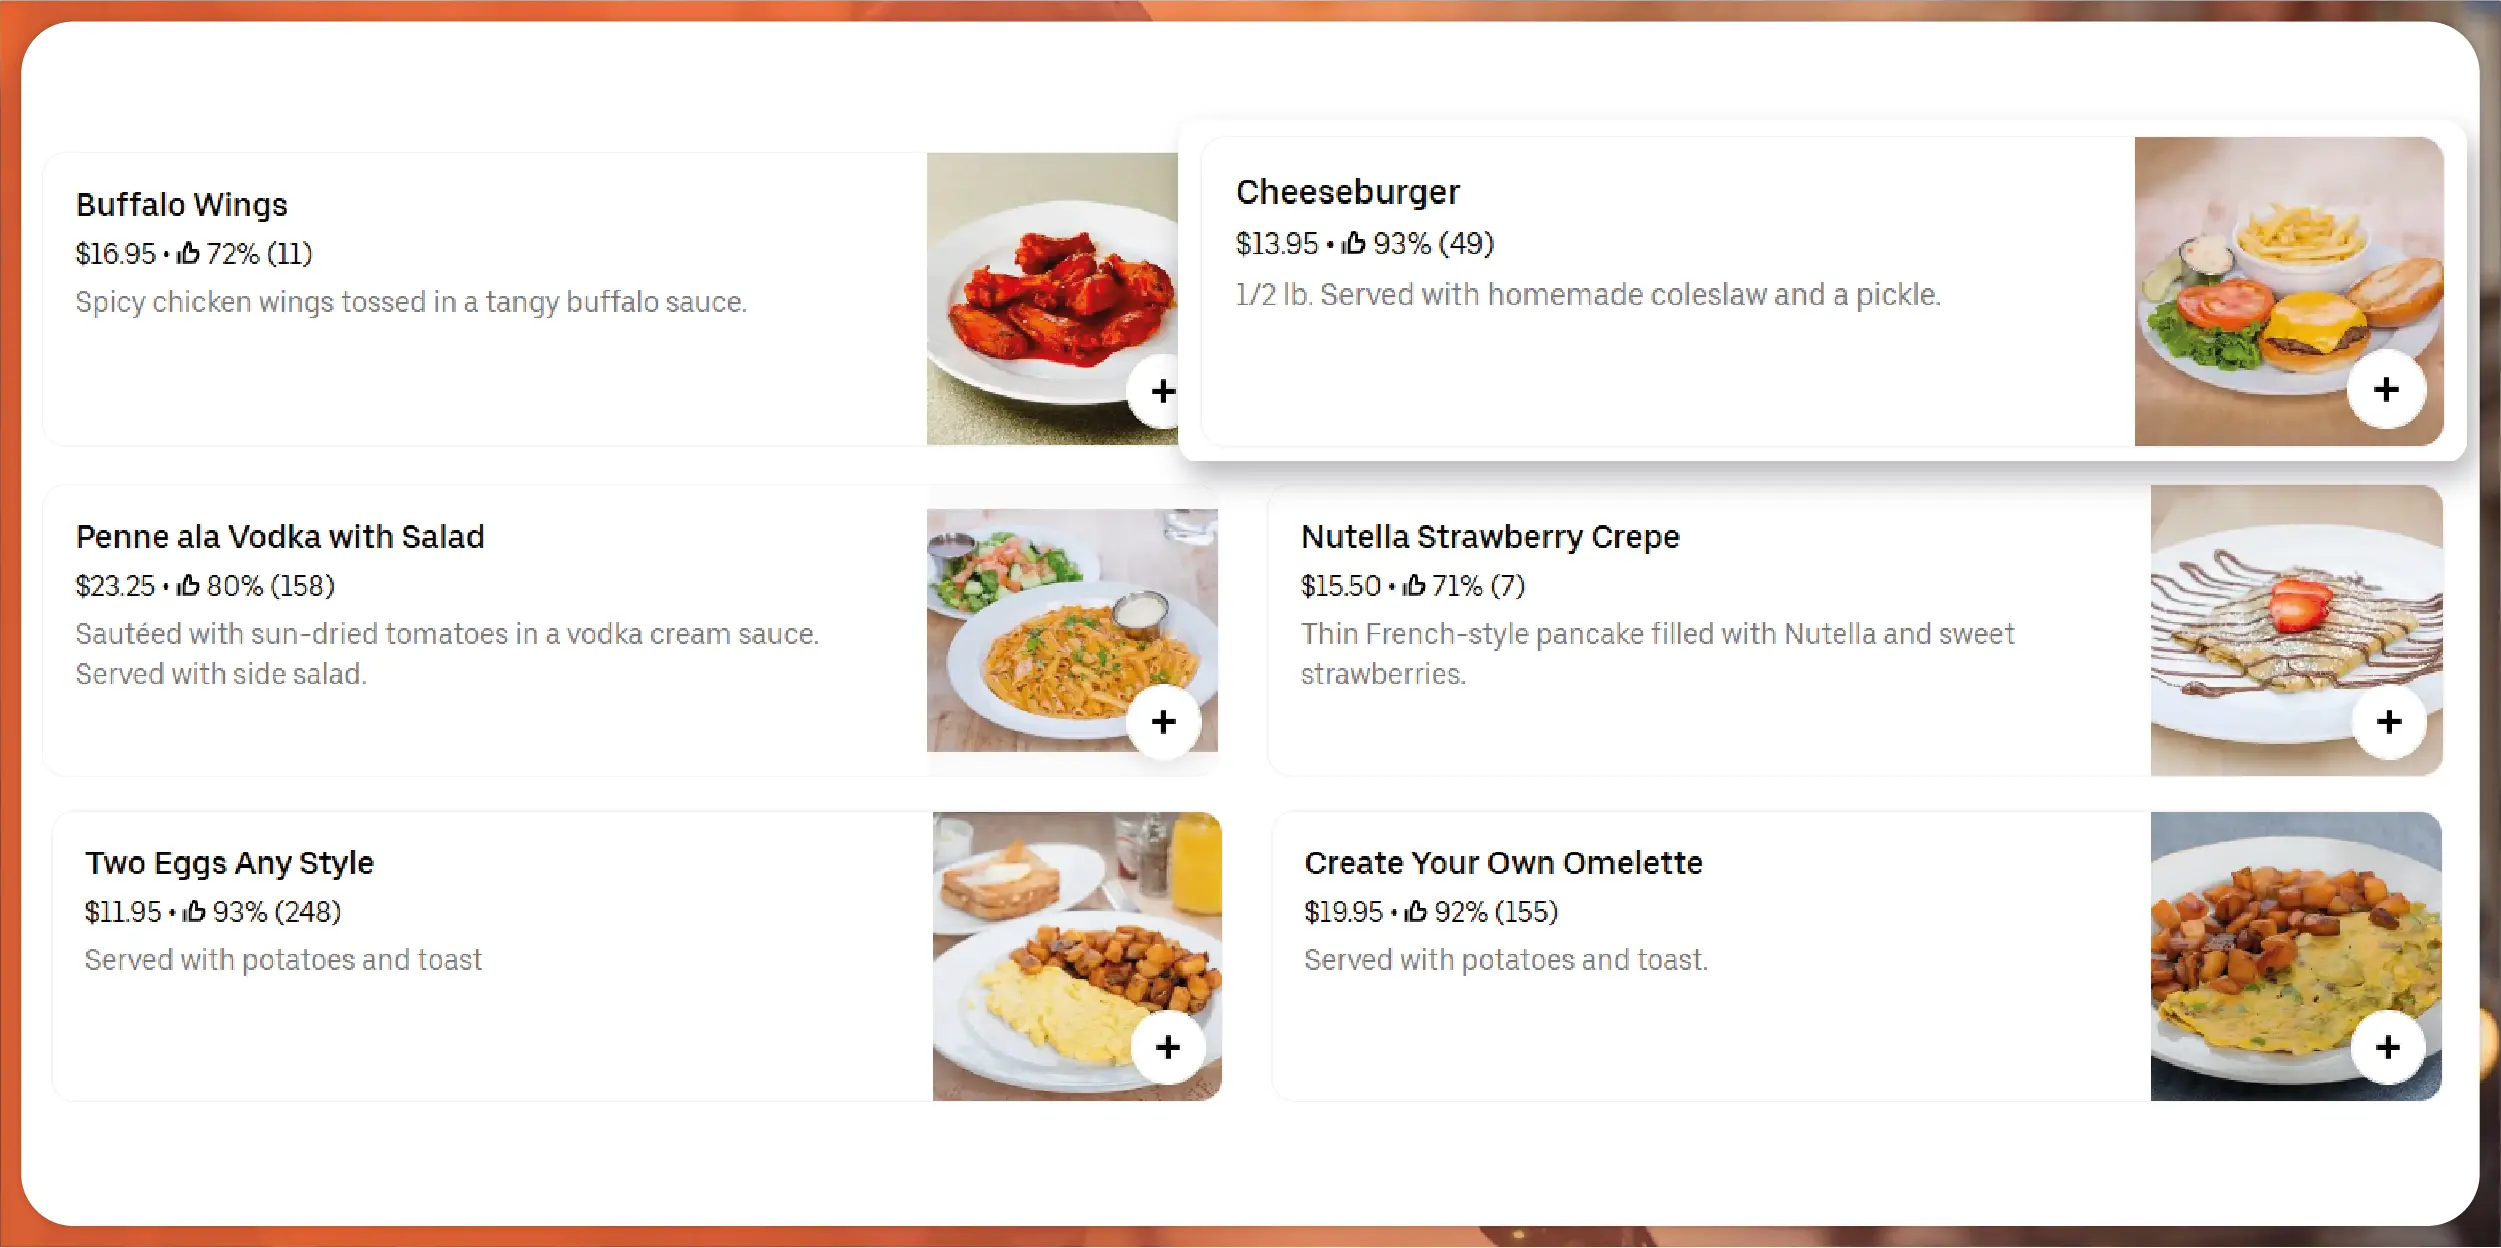
Task: Select Two Eggs Any Style title
Action: (229, 863)
